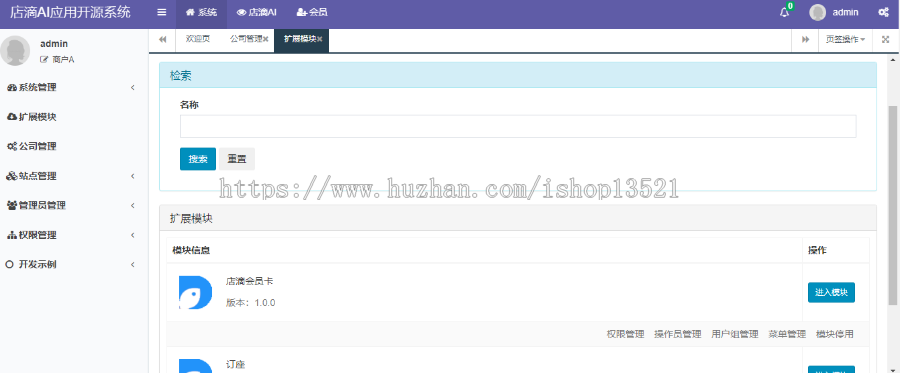The image size is (900, 373).
Task: Close the 扩展模块 tab
Action: click(320, 39)
